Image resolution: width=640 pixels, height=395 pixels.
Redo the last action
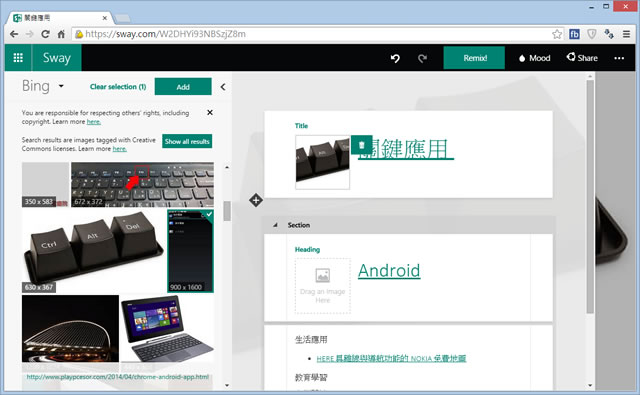pyautogui.click(x=422, y=58)
